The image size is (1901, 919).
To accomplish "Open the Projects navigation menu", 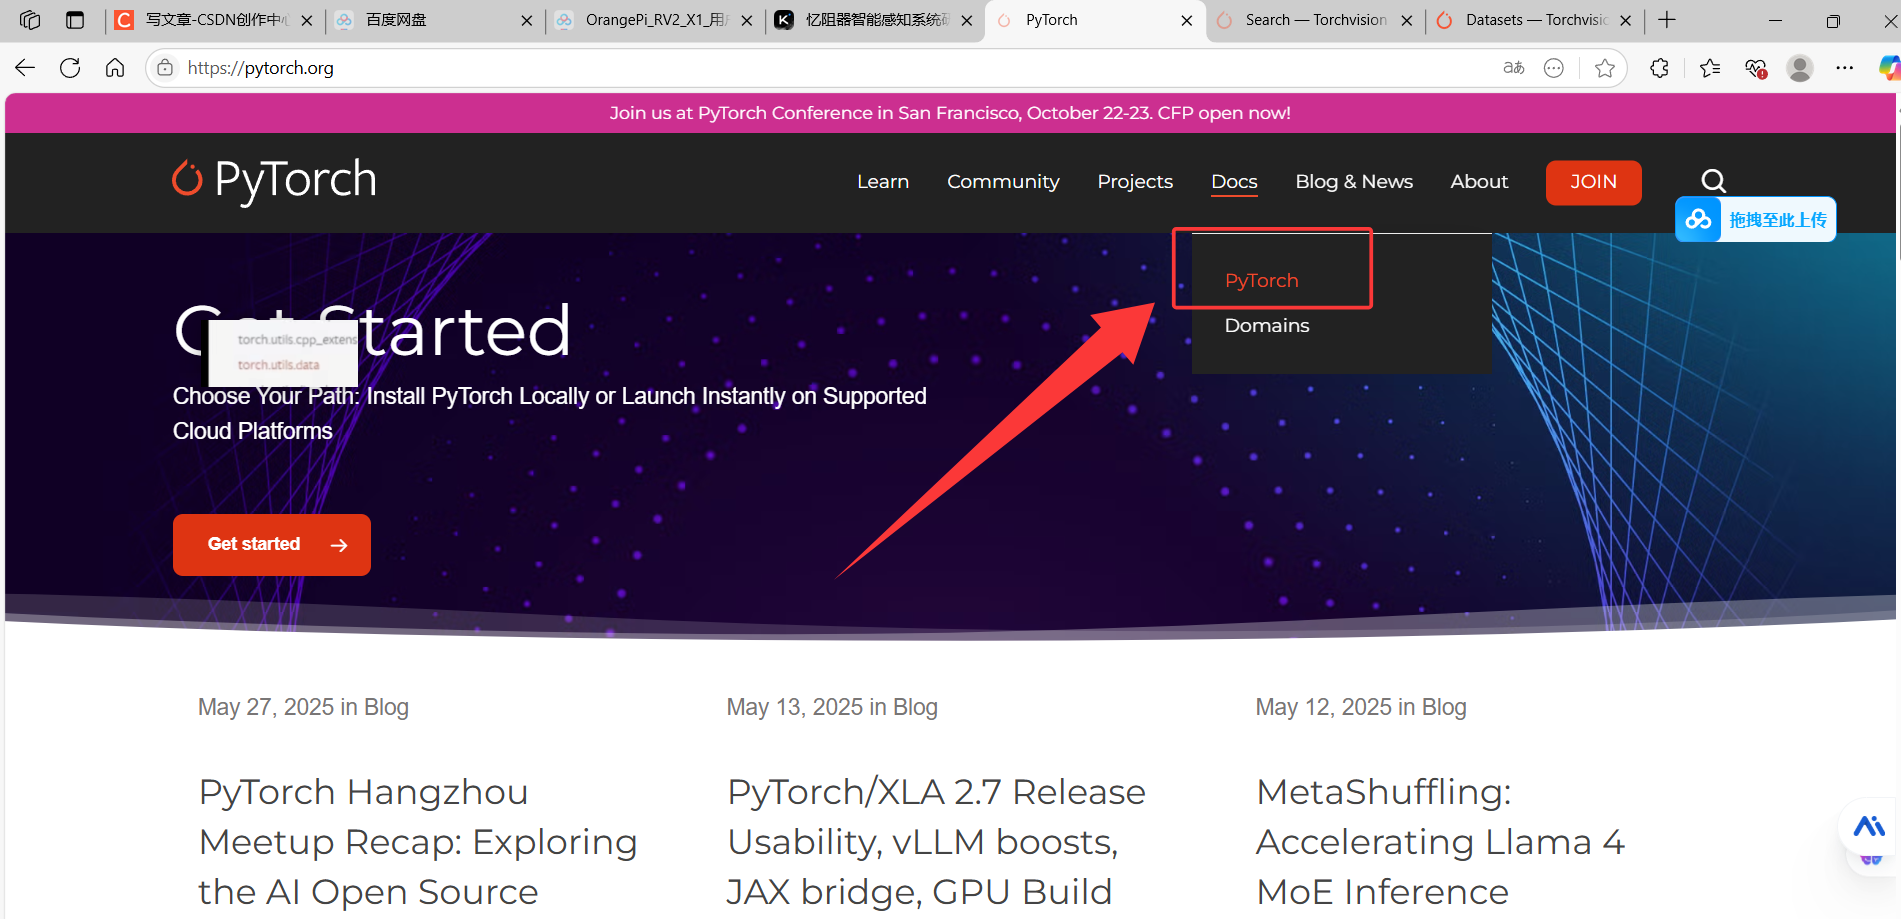I will pos(1135,182).
